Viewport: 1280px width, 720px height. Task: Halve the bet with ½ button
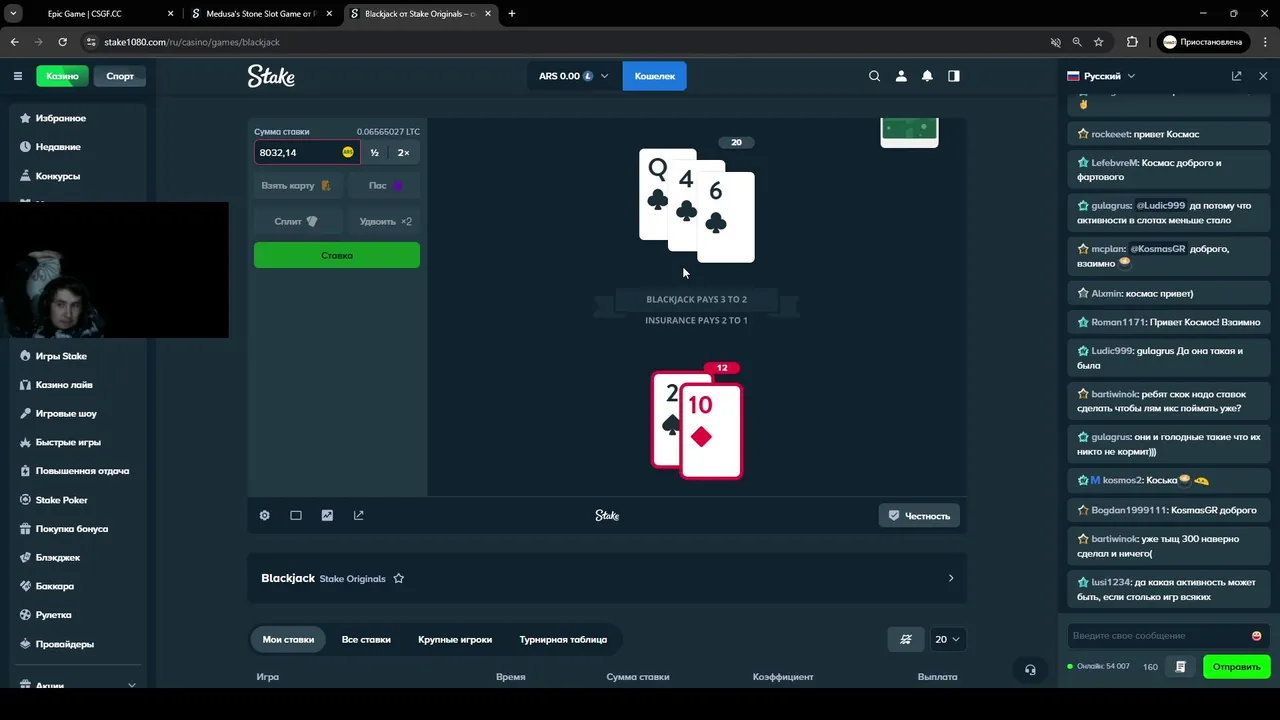click(x=375, y=152)
